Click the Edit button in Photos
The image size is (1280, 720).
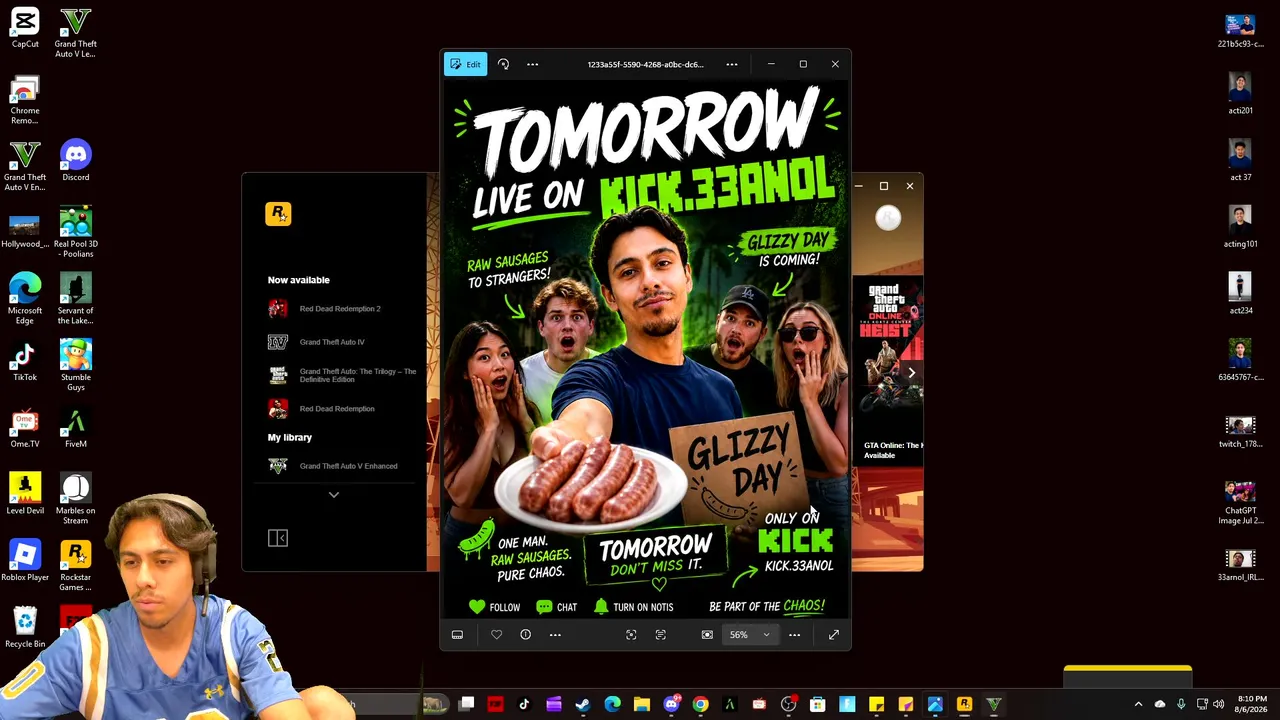tap(465, 64)
